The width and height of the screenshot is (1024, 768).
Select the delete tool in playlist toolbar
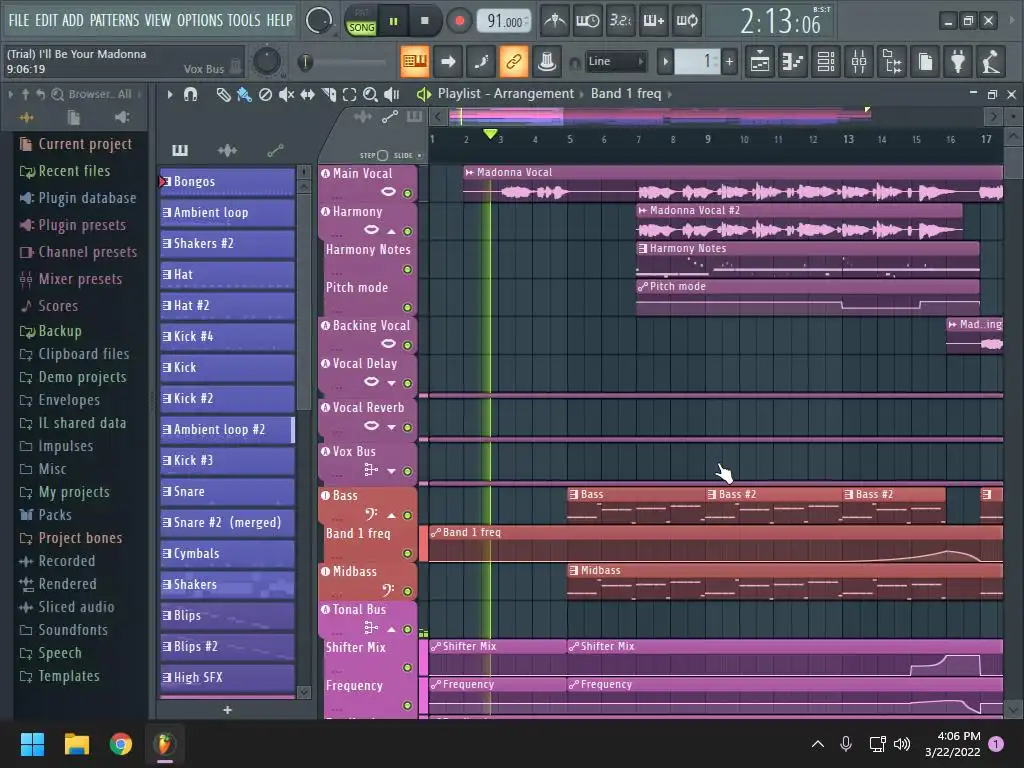click(x=265, y=95)
